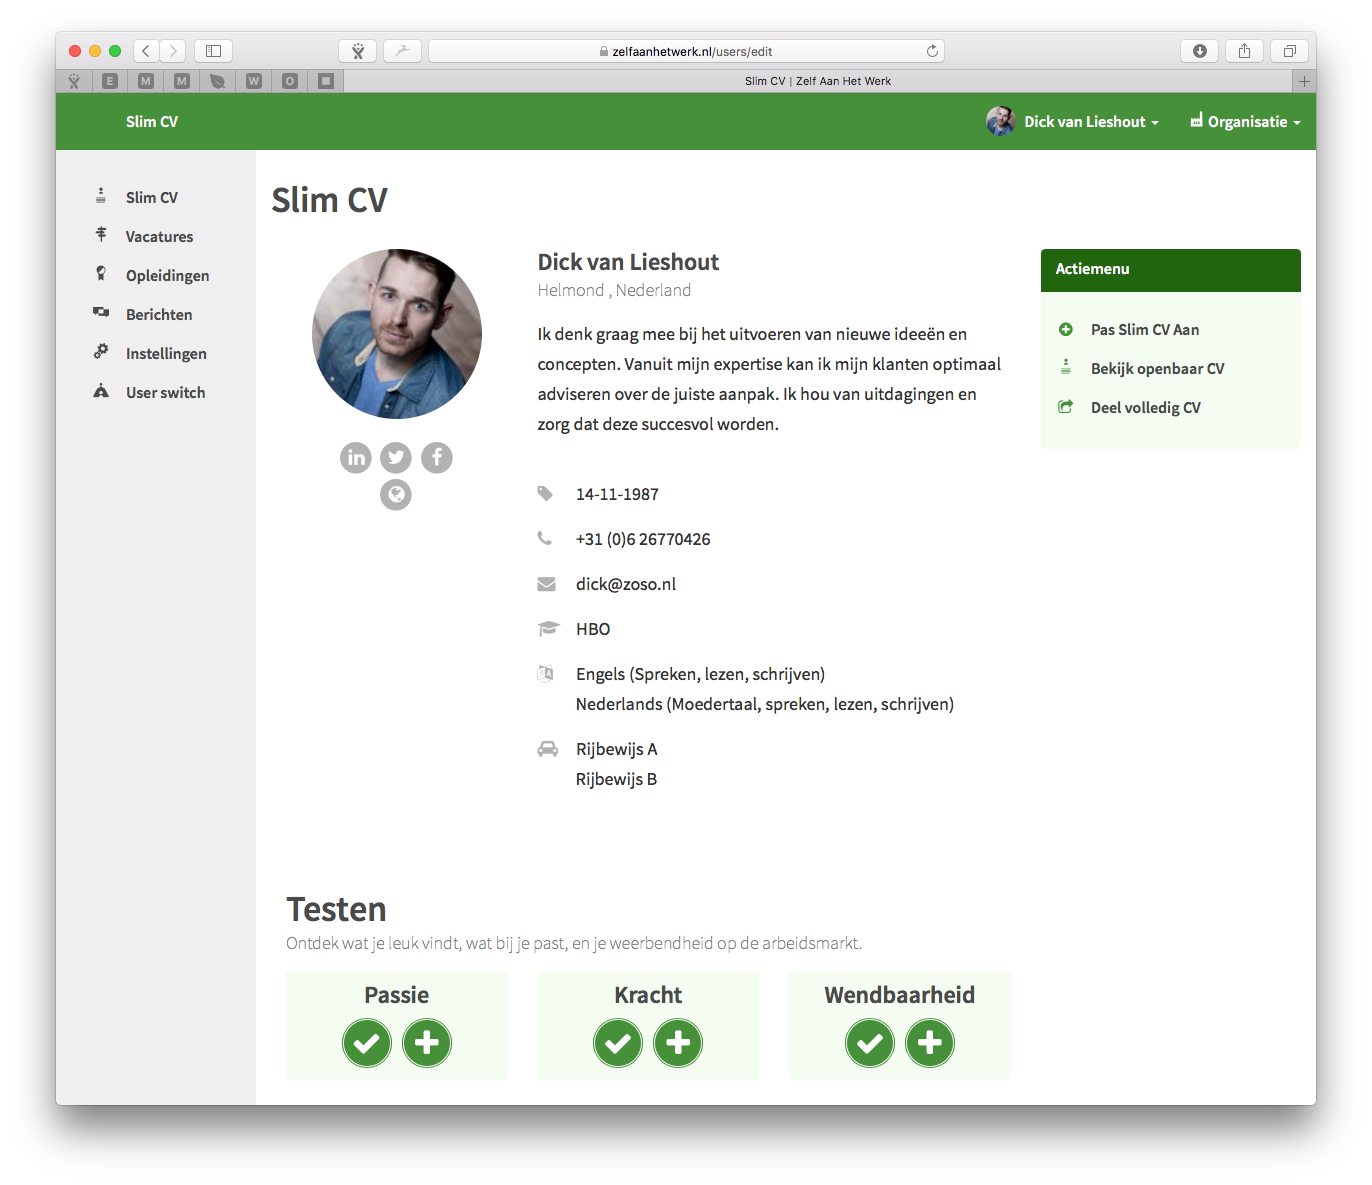
Task: Click the green plus icon beside Pas Slim CV Aan
Action: tap(1066, 329)
